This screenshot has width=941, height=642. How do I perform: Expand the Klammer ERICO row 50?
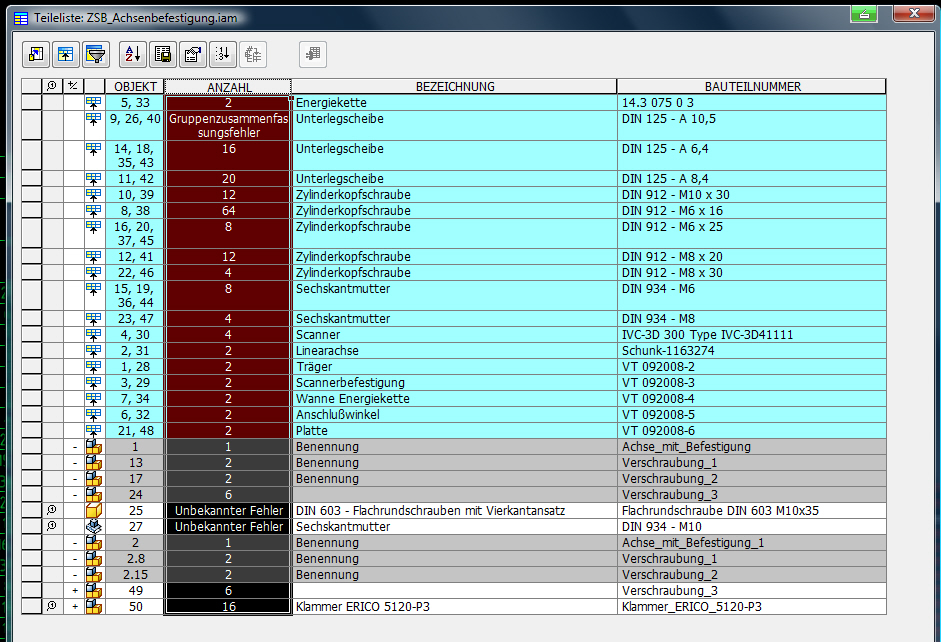74,607
